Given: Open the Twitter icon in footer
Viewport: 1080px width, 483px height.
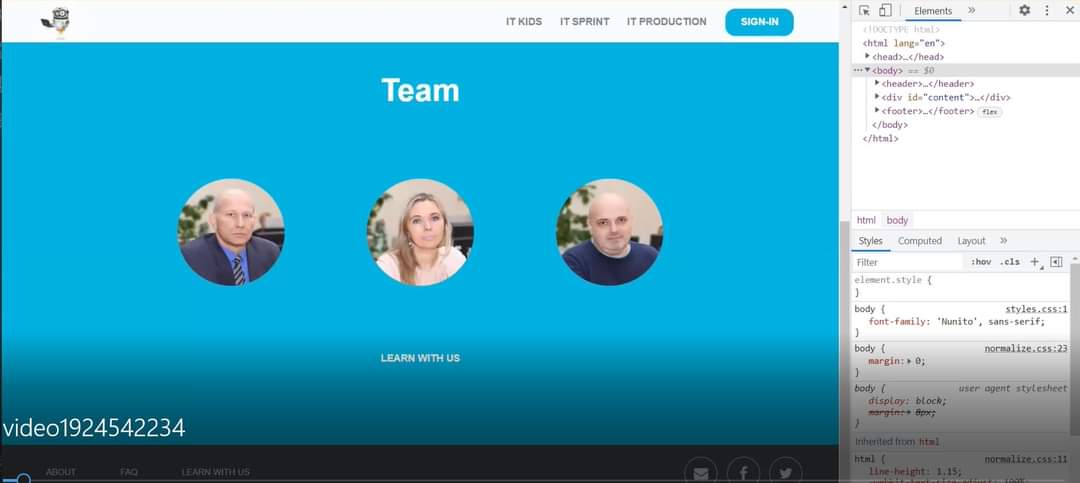Looking at the screenshot, I should coord(786,473).
